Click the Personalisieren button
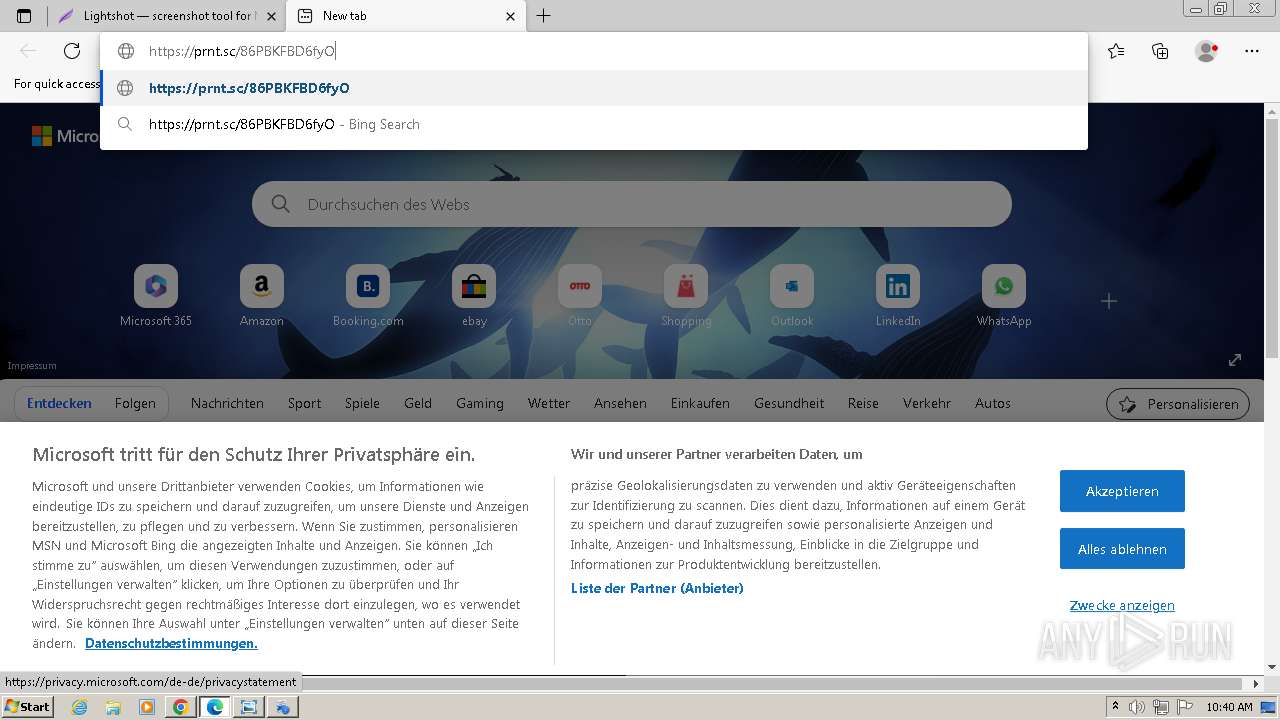 click(1178, 404)
